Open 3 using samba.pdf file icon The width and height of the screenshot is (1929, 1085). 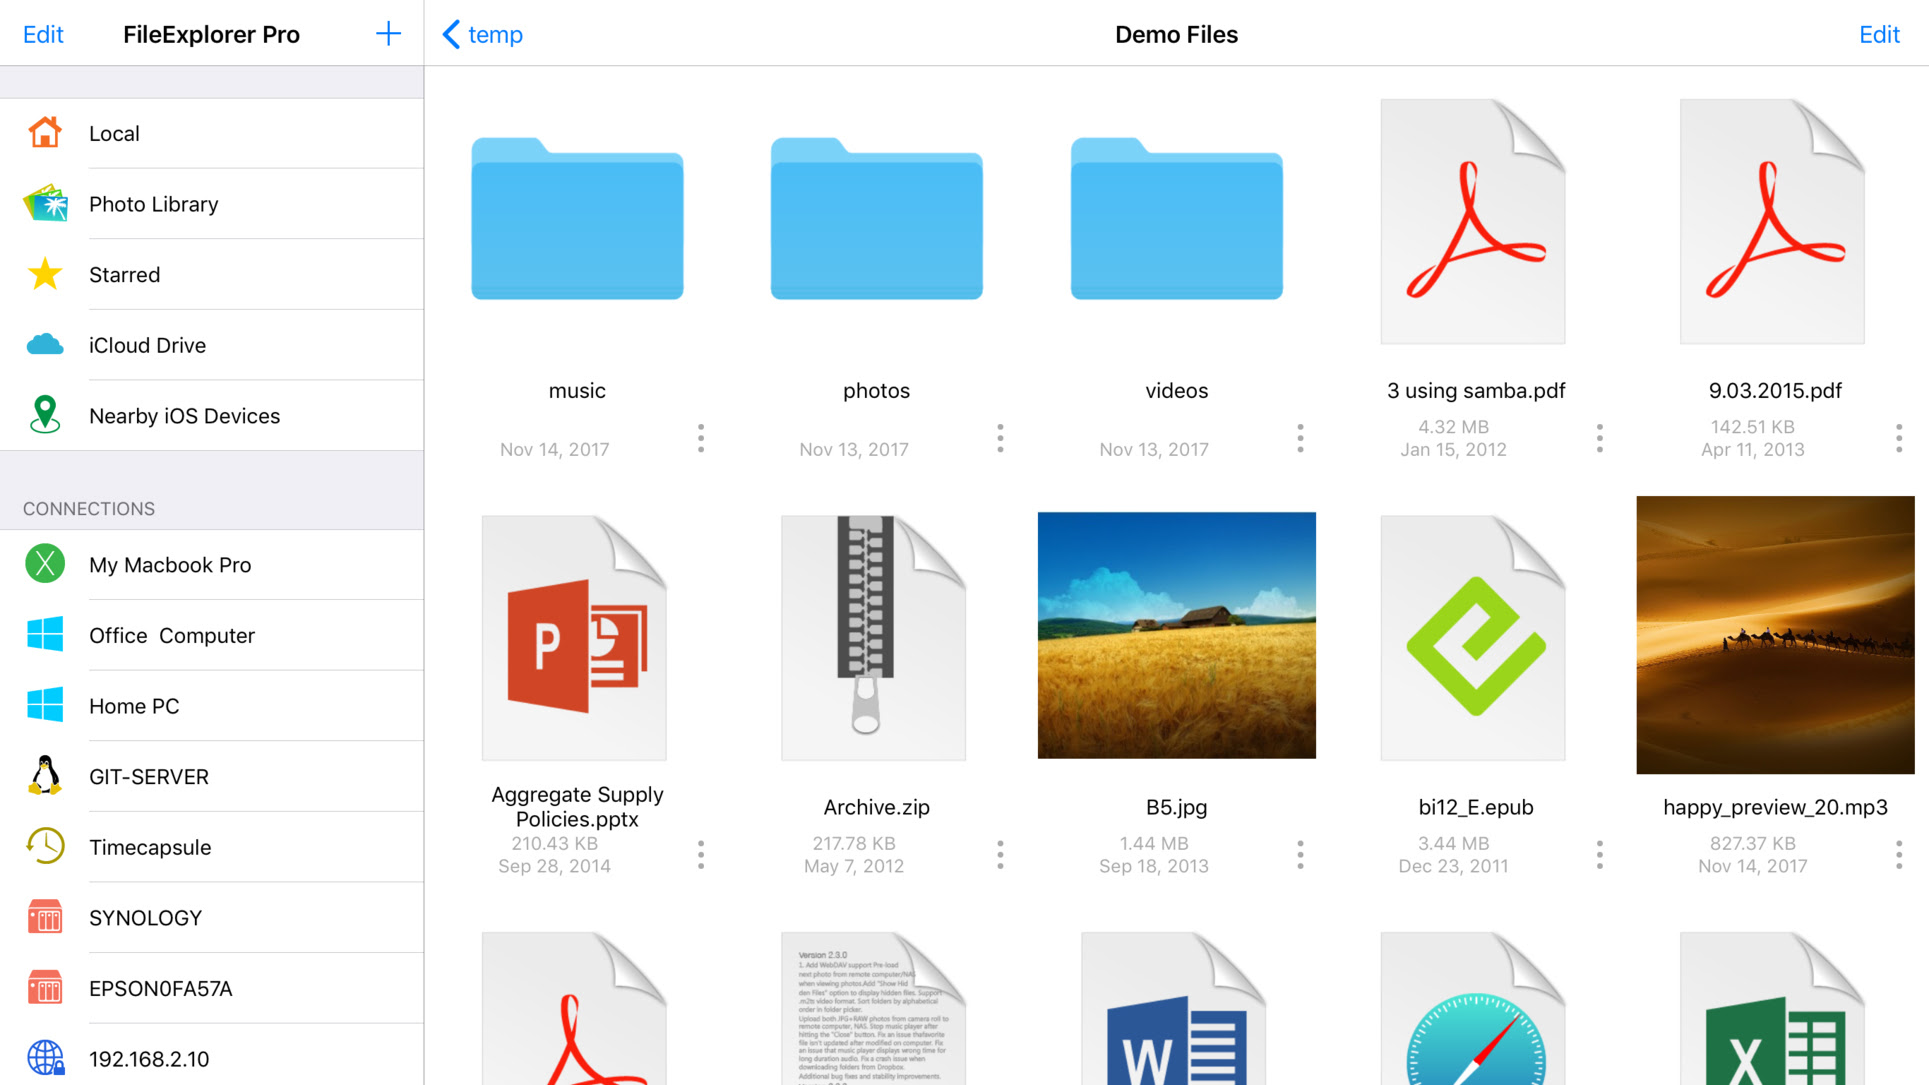pyautogui.click(x=1473, y=221)
